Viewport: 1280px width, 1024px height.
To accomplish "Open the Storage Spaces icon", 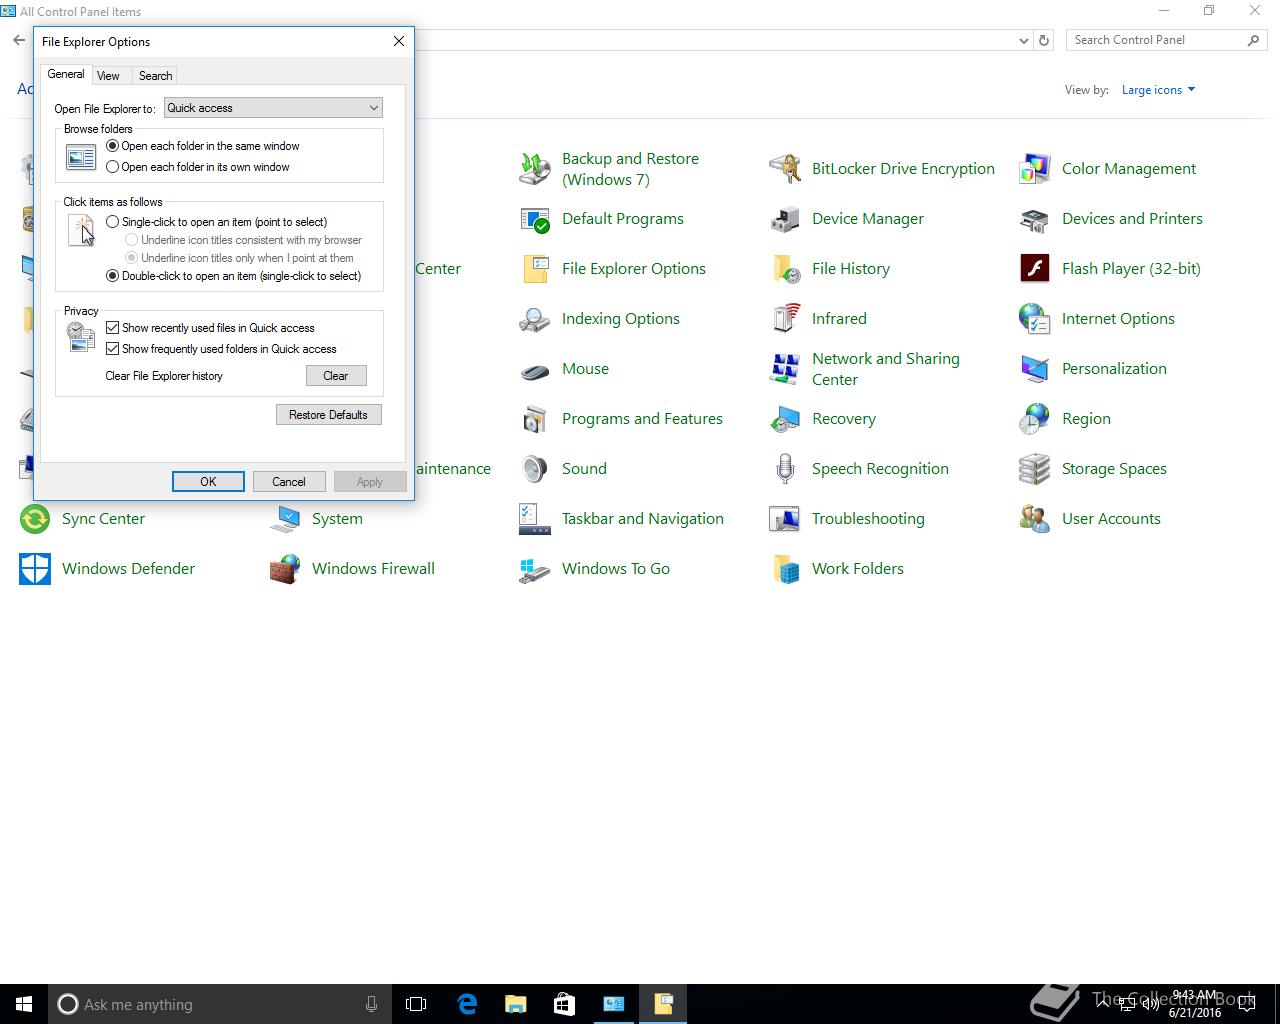I will click(1035, 469).
